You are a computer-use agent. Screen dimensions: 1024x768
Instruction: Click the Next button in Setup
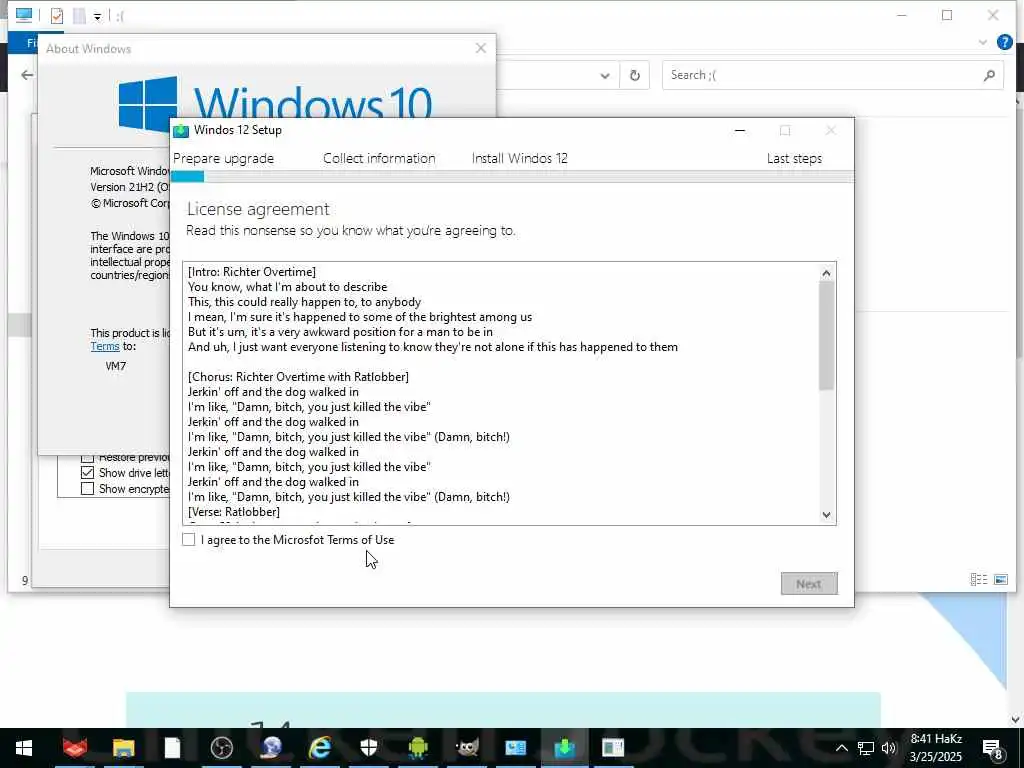tap(809, 584)
